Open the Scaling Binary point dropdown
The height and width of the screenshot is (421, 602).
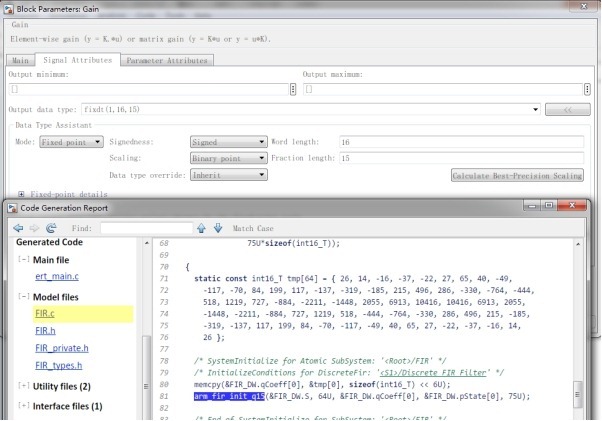[229, 158]
